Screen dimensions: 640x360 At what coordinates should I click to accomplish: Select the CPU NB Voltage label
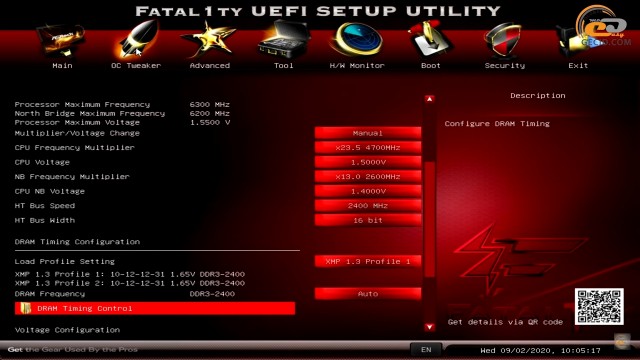click(50, 191)
